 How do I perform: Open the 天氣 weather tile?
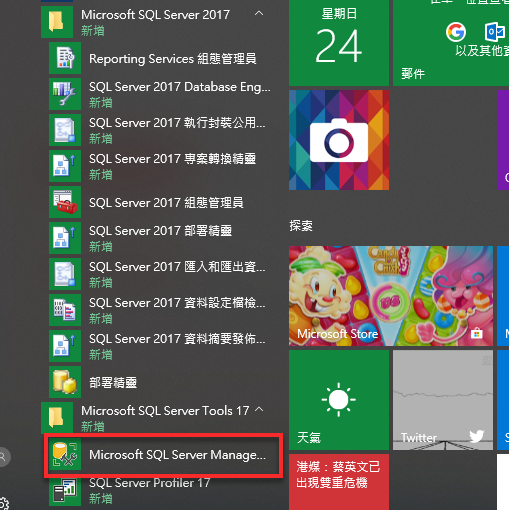tap(339, 400)
